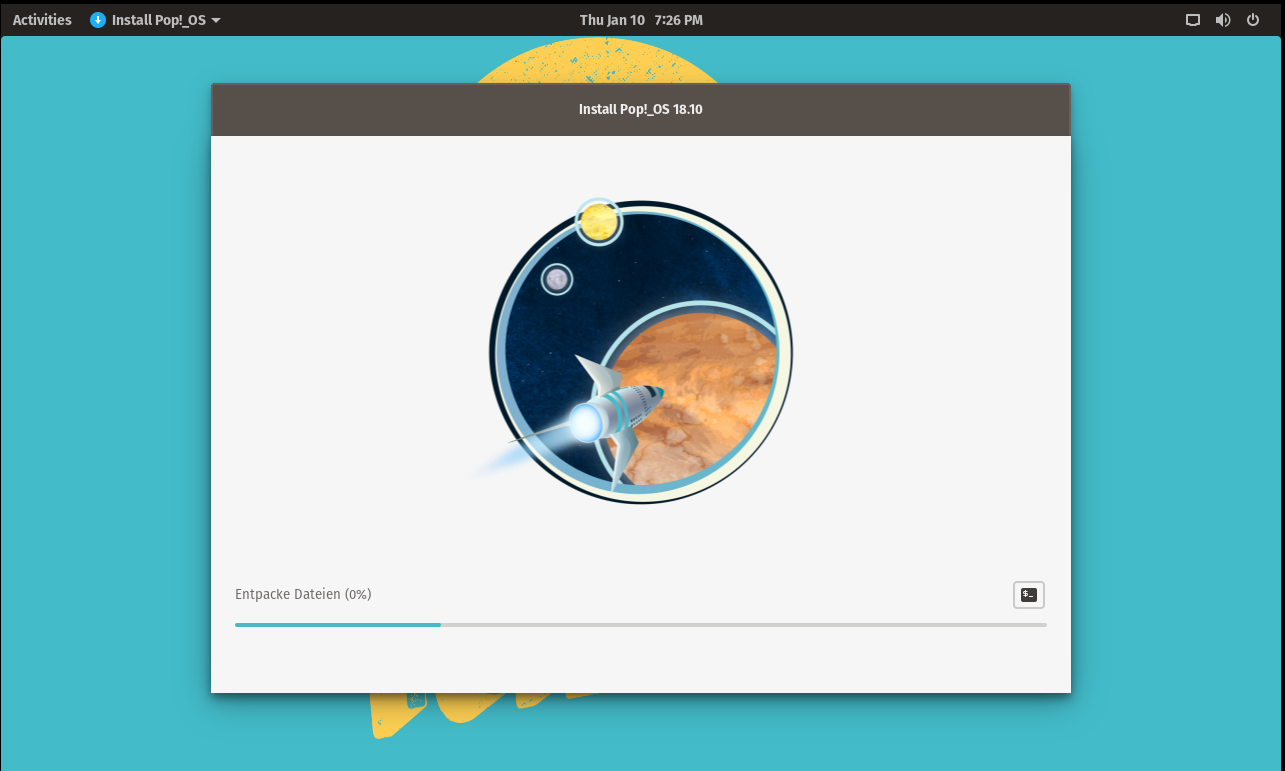Click the display icon in system tray
The height and width of the screenshot is (771, 1285).
[x=1192, y=20]
